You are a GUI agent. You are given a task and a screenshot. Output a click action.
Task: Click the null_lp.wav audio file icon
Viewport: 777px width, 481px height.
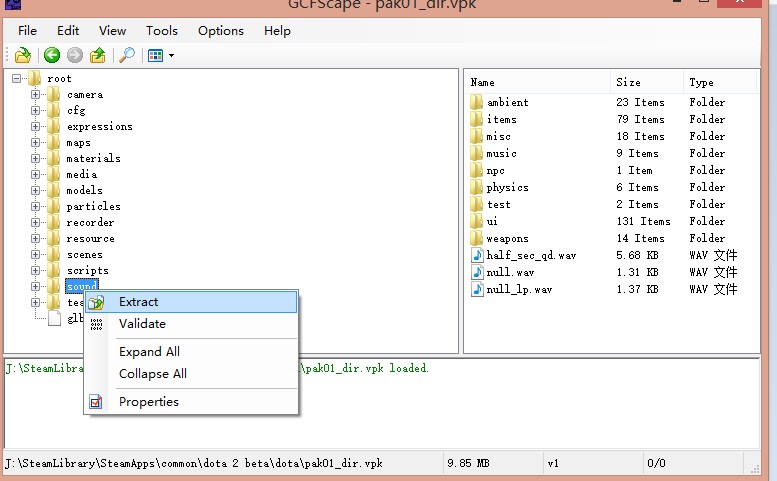pyautogui.click(x=477, y=289)
